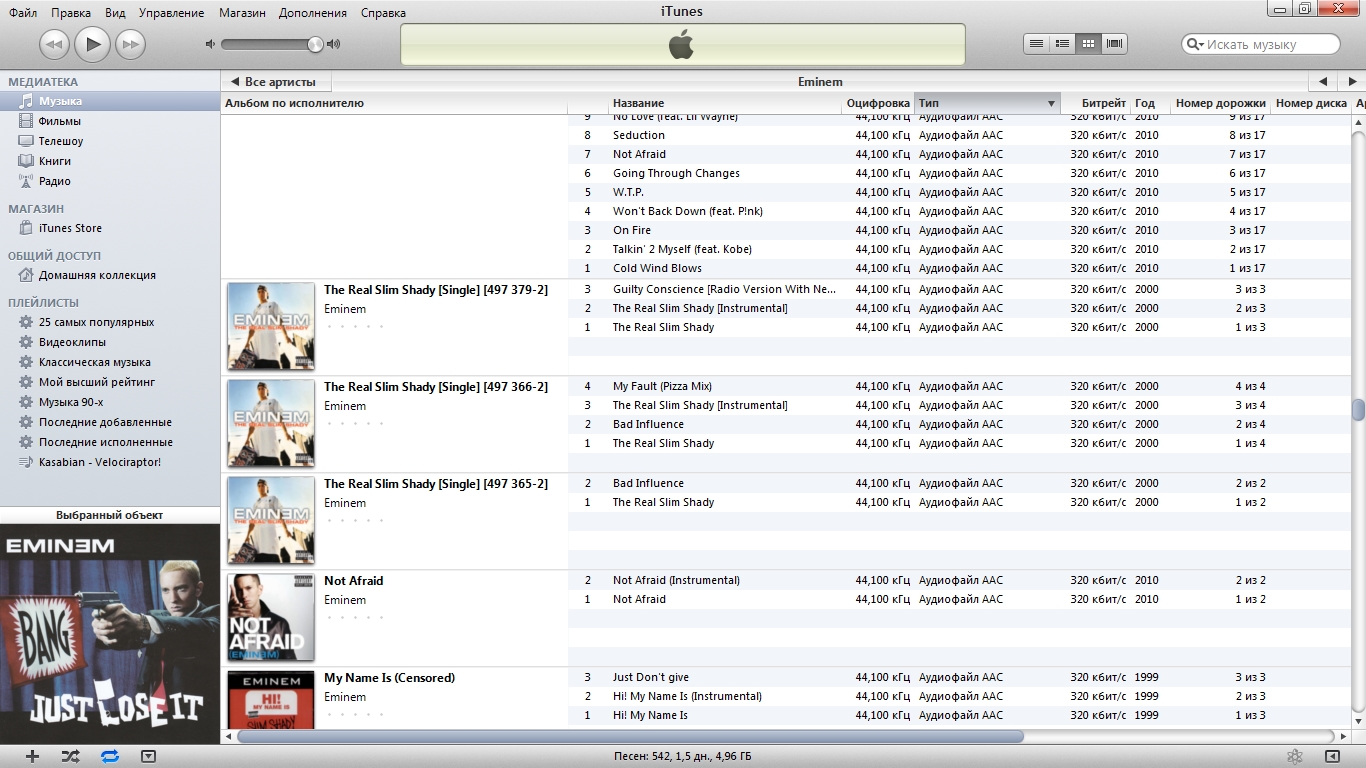Image resolution: width=1366 pixels, height=768 pixels.
Task: Sort by Альбом по исполнителю column
Action: (394, 103)
